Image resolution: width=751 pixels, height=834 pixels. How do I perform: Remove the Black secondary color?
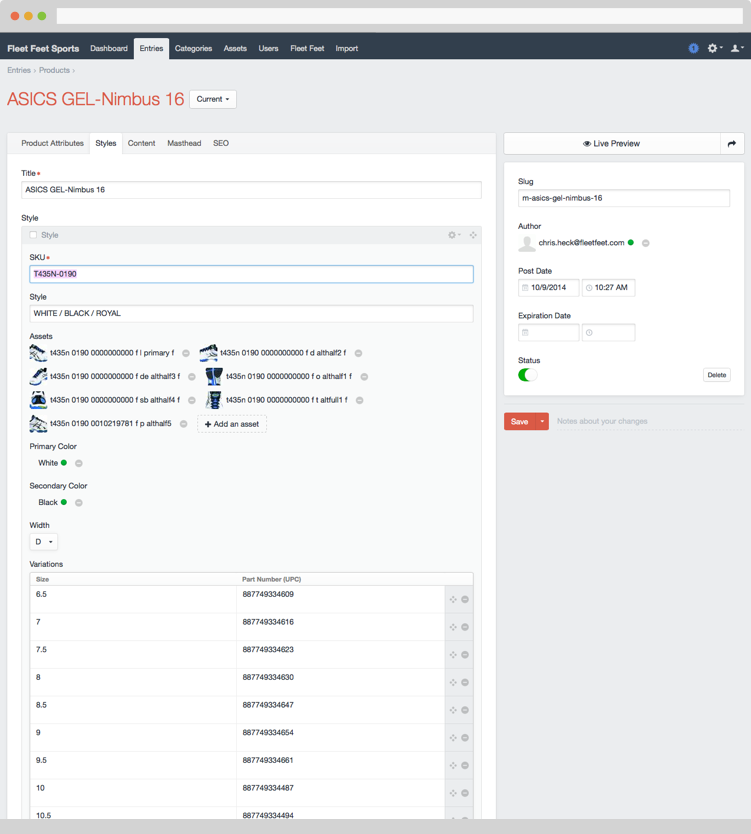(79, 503)
